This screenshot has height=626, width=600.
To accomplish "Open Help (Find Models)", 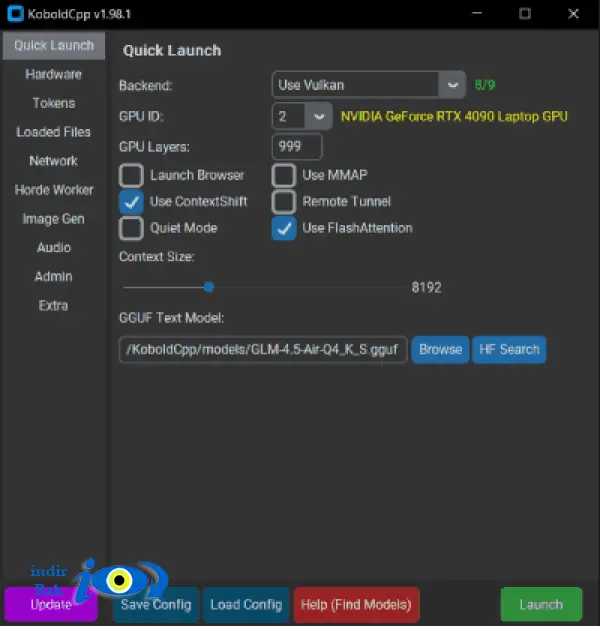I will (356, 604).
